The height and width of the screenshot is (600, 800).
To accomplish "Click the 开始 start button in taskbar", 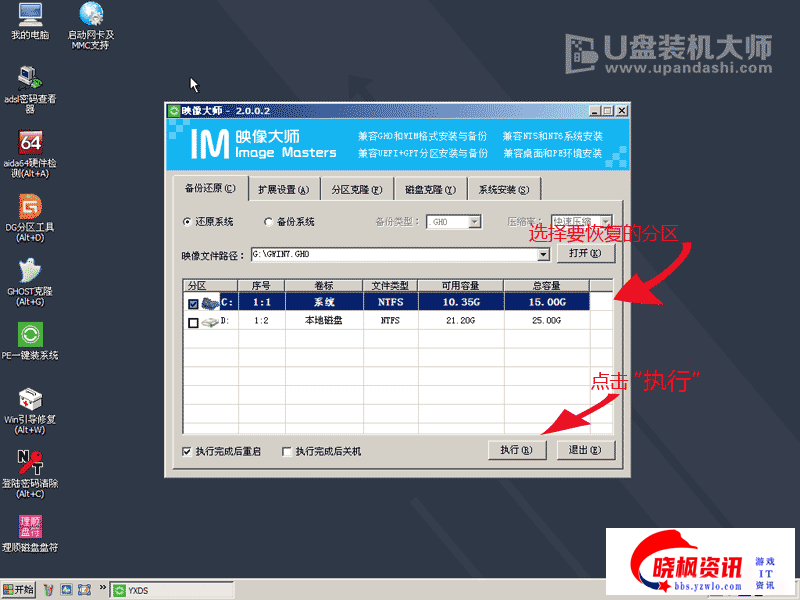I will (x=19, y=590).
